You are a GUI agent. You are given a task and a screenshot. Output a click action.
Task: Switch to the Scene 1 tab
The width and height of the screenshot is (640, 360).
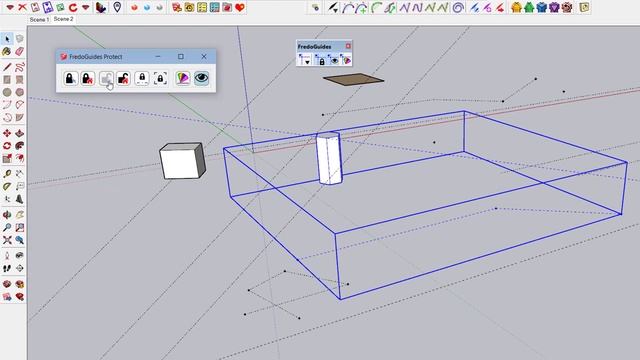[39, 19]
